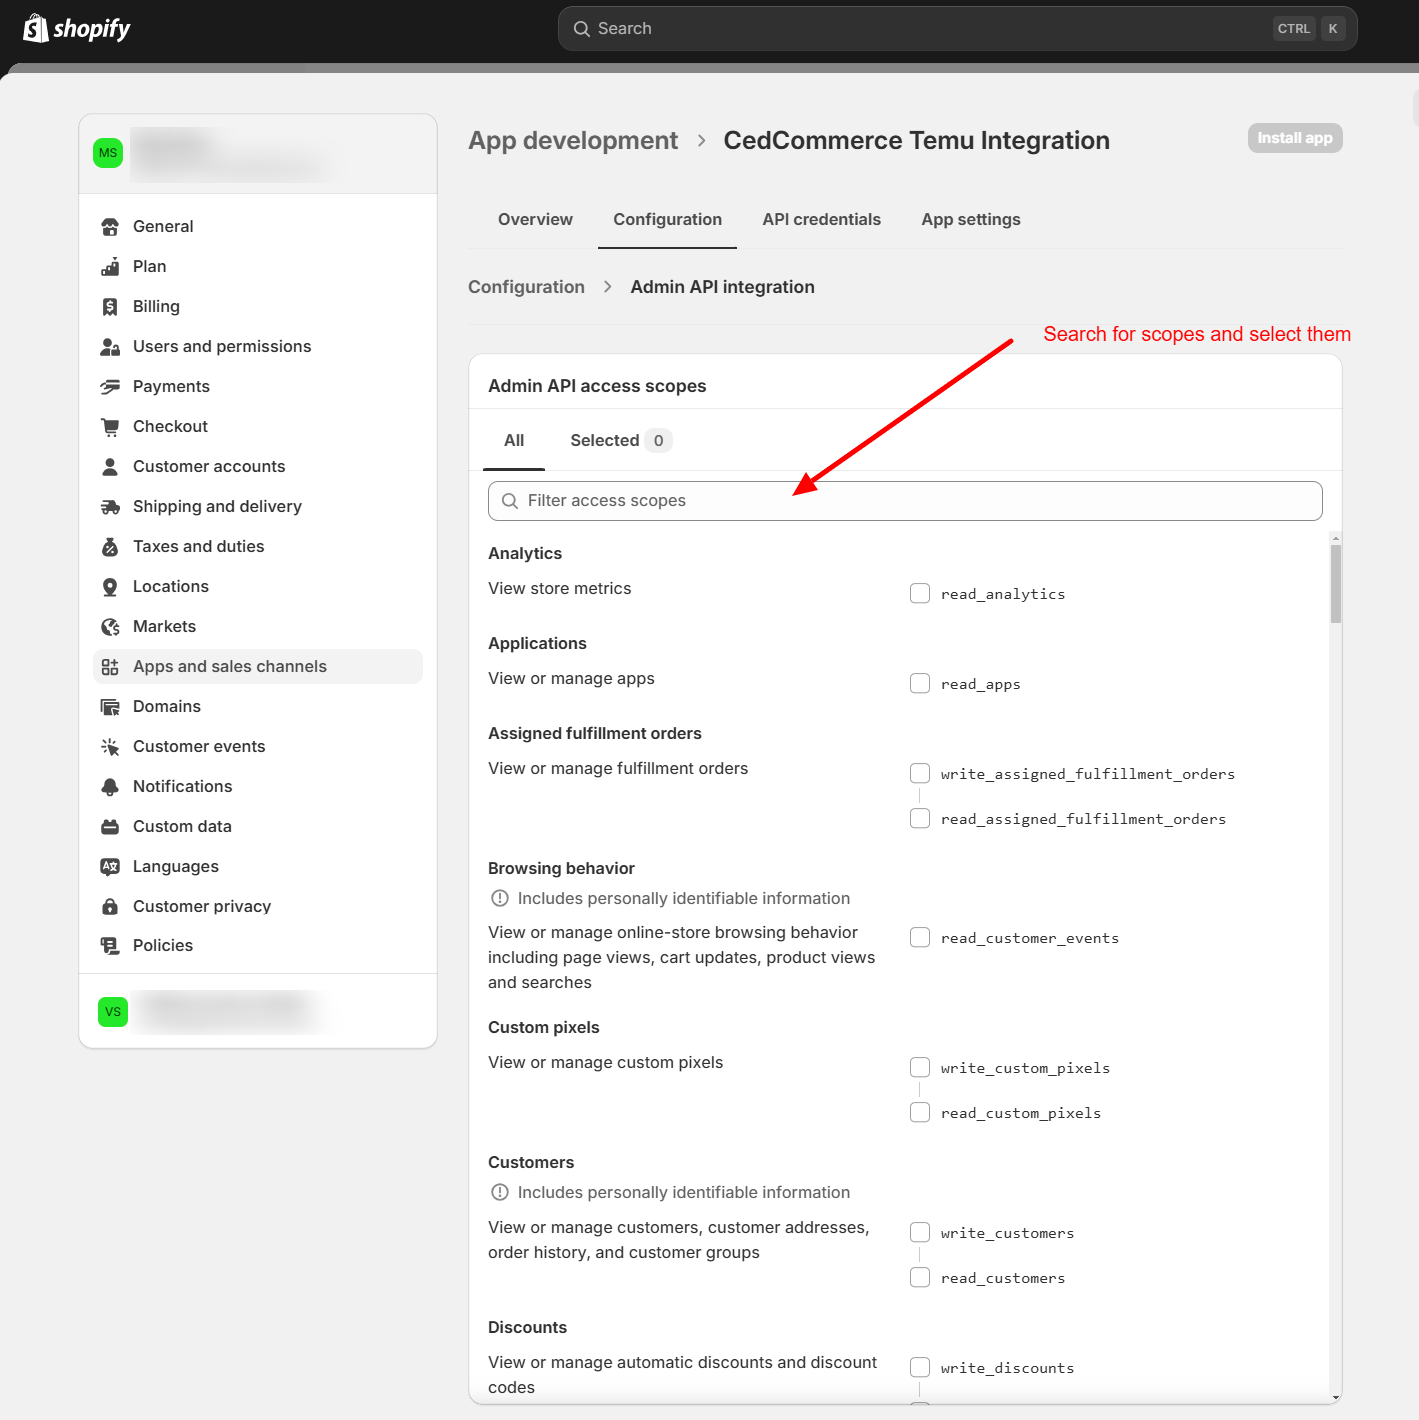Viewport: 1419px width, 1420px height.
Task: Open the Checkout cart icon
Action: click(110, 427)
